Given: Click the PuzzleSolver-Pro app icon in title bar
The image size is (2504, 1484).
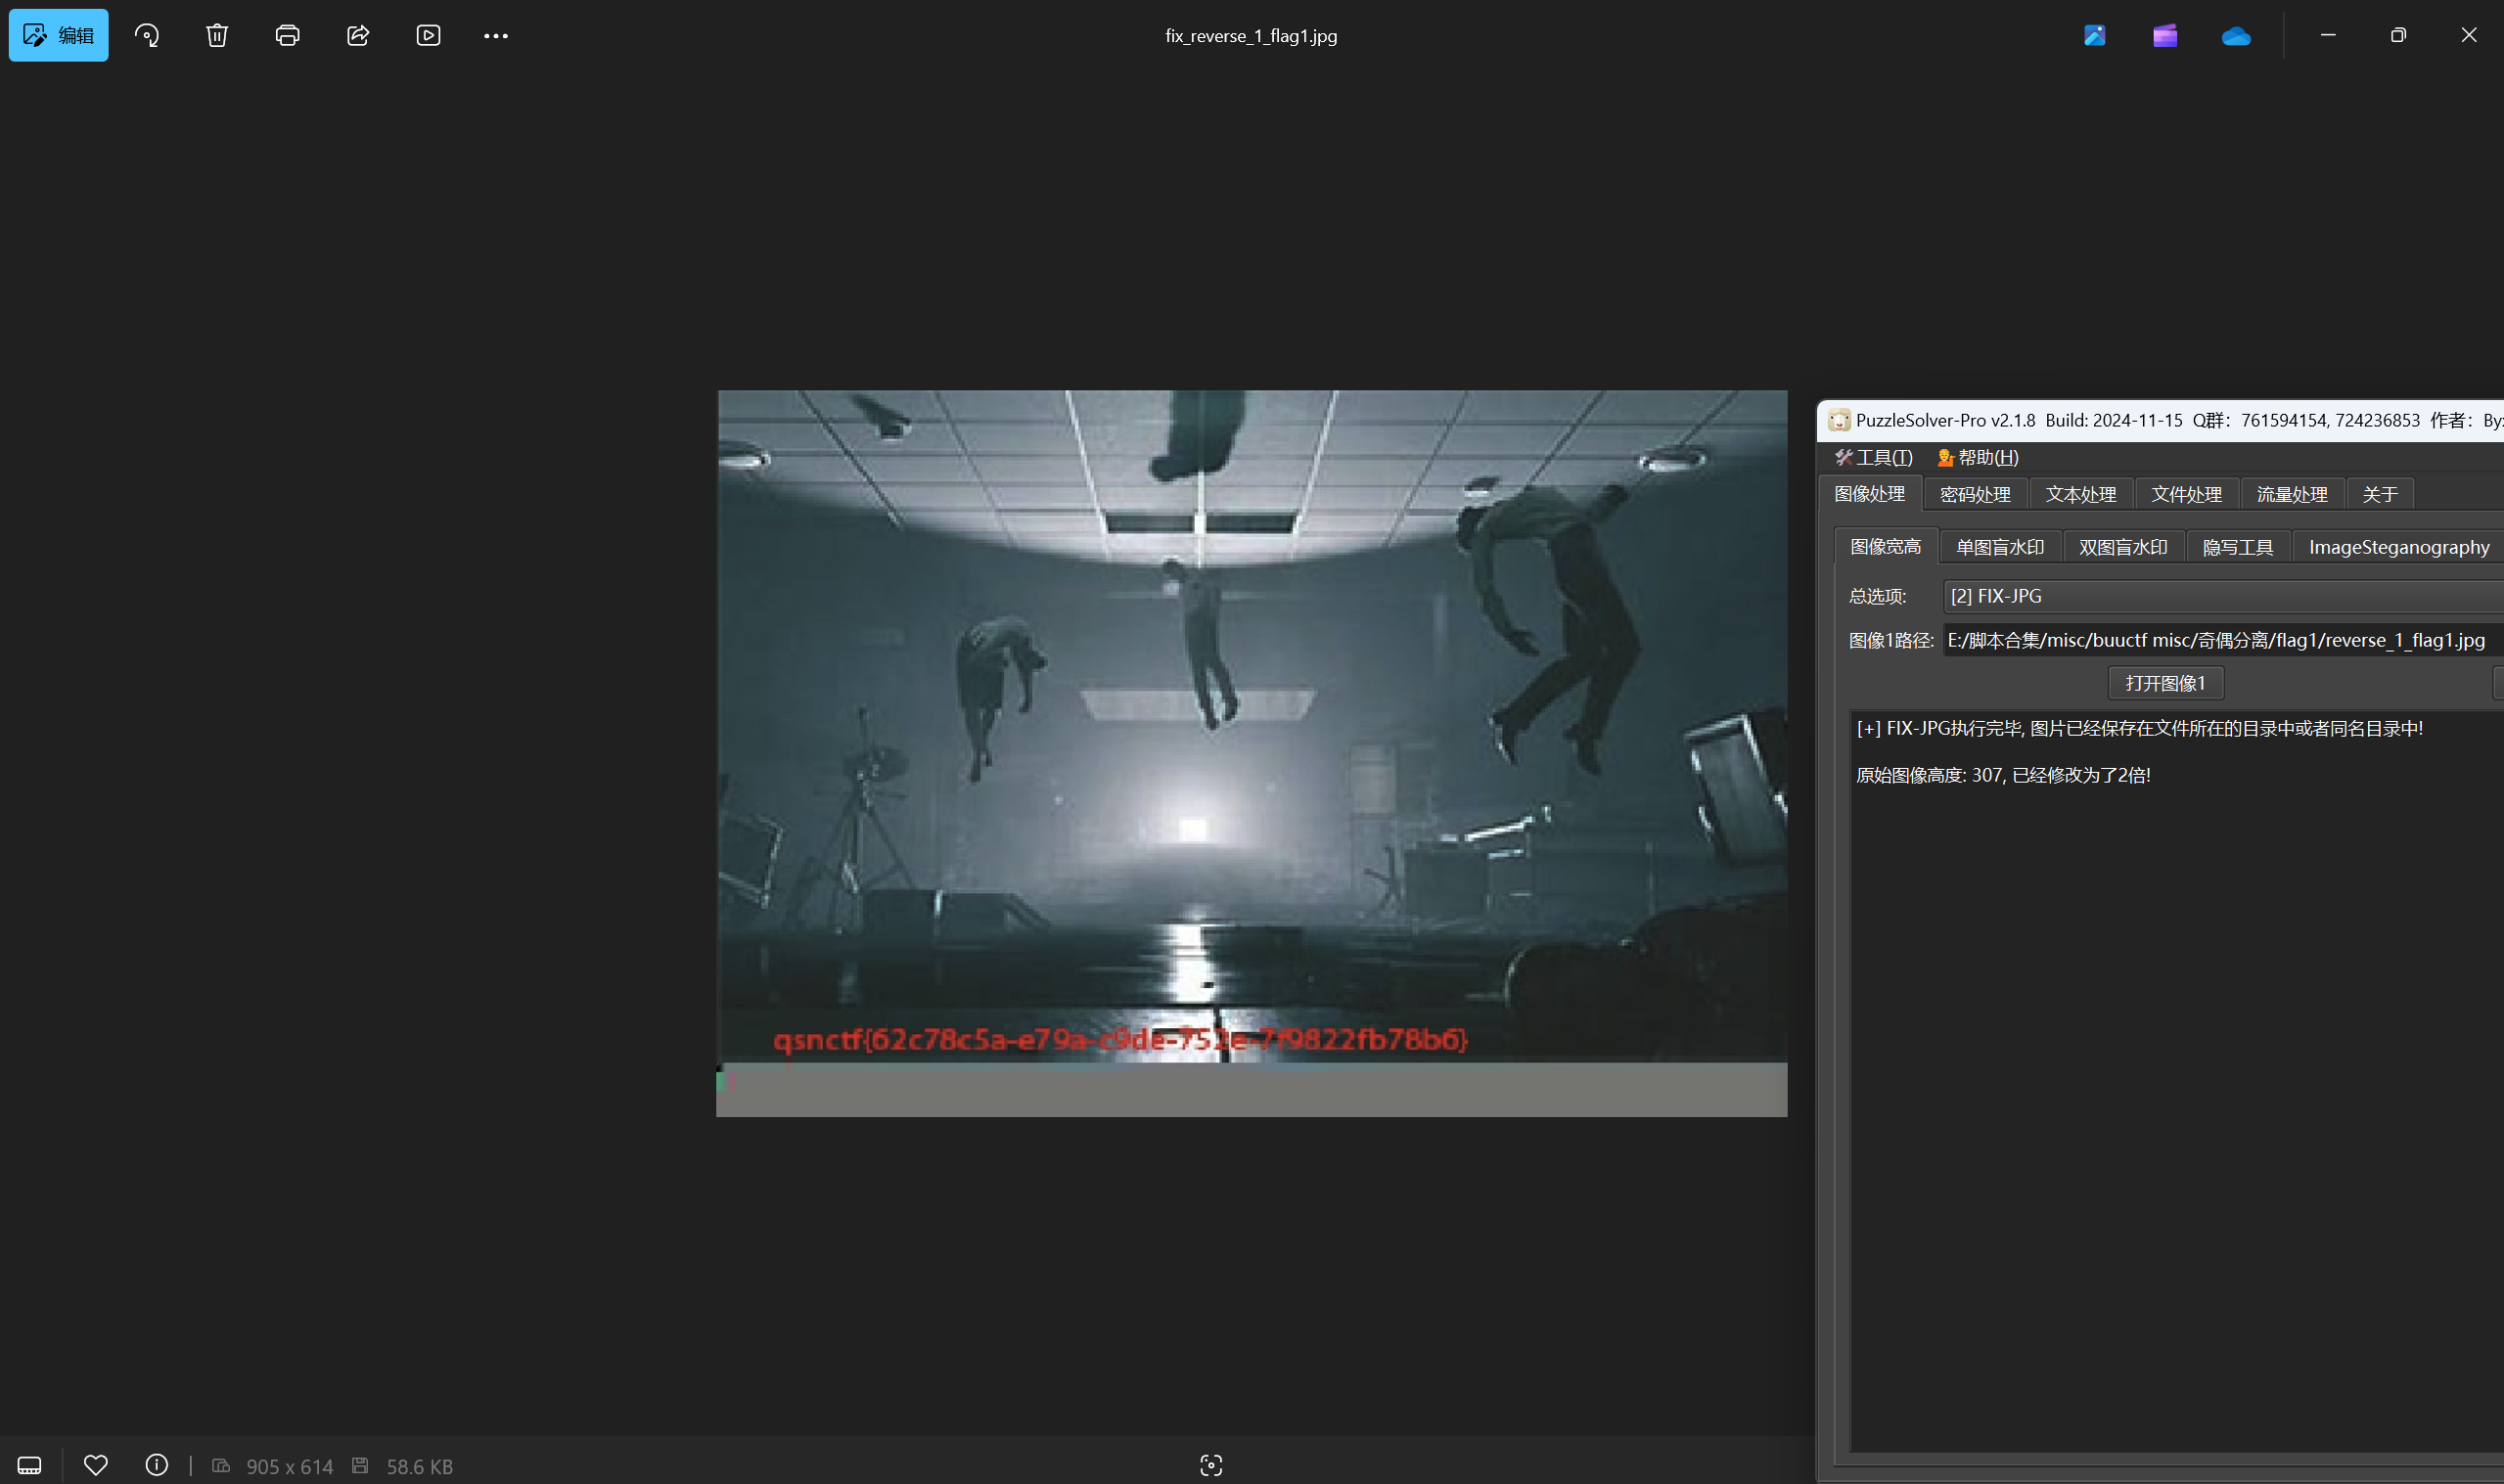Looking at the screenshot, I should [x=1838, y=420].
